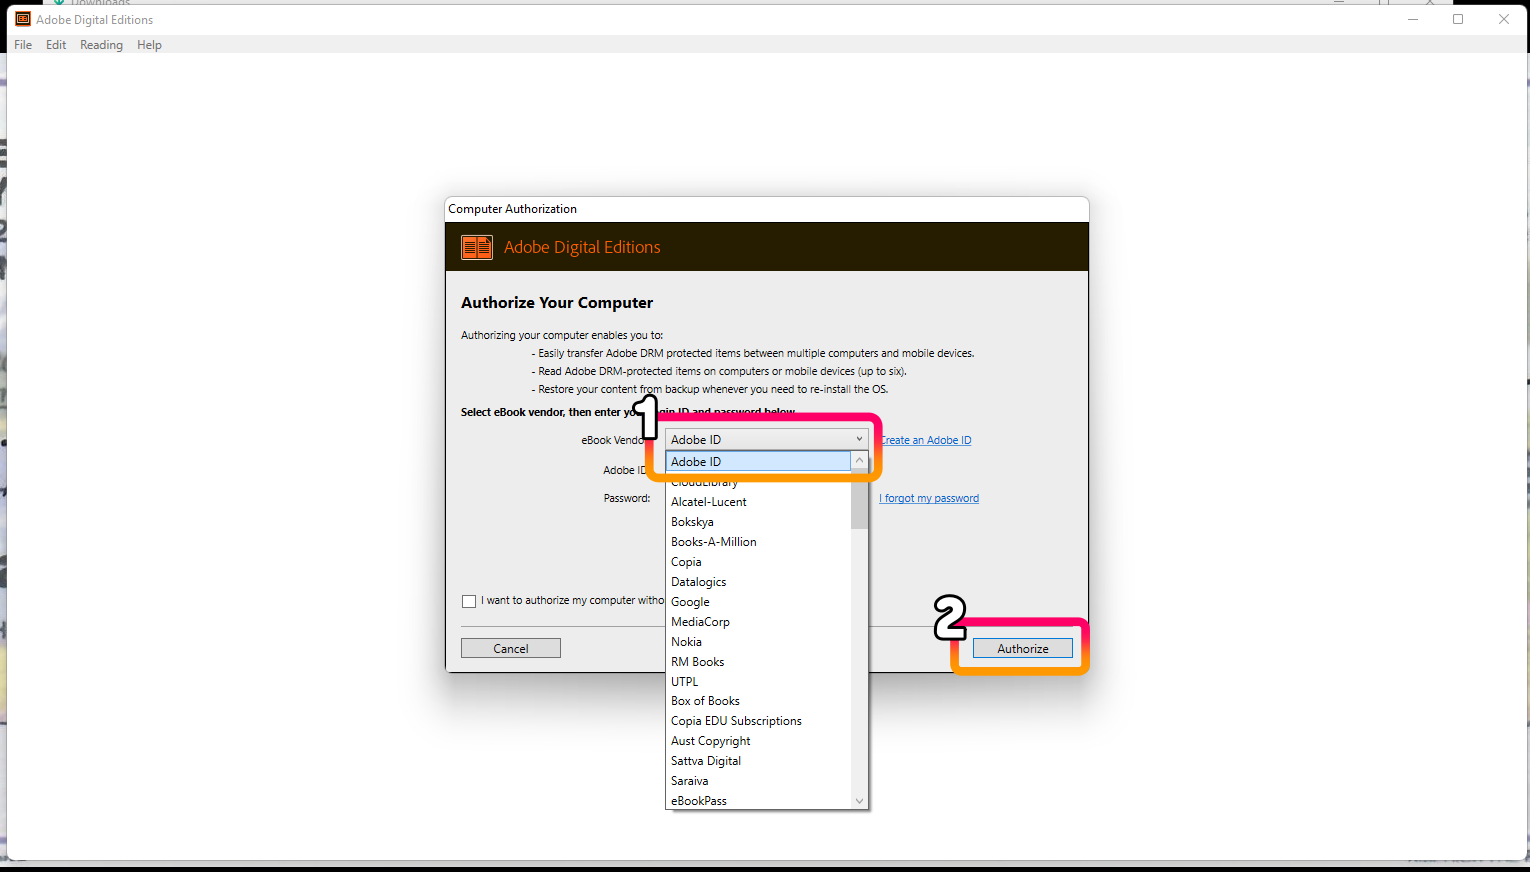Click vendor list scroll down arrow
Screen dimensions: 1530x872
tap(859, 801)
